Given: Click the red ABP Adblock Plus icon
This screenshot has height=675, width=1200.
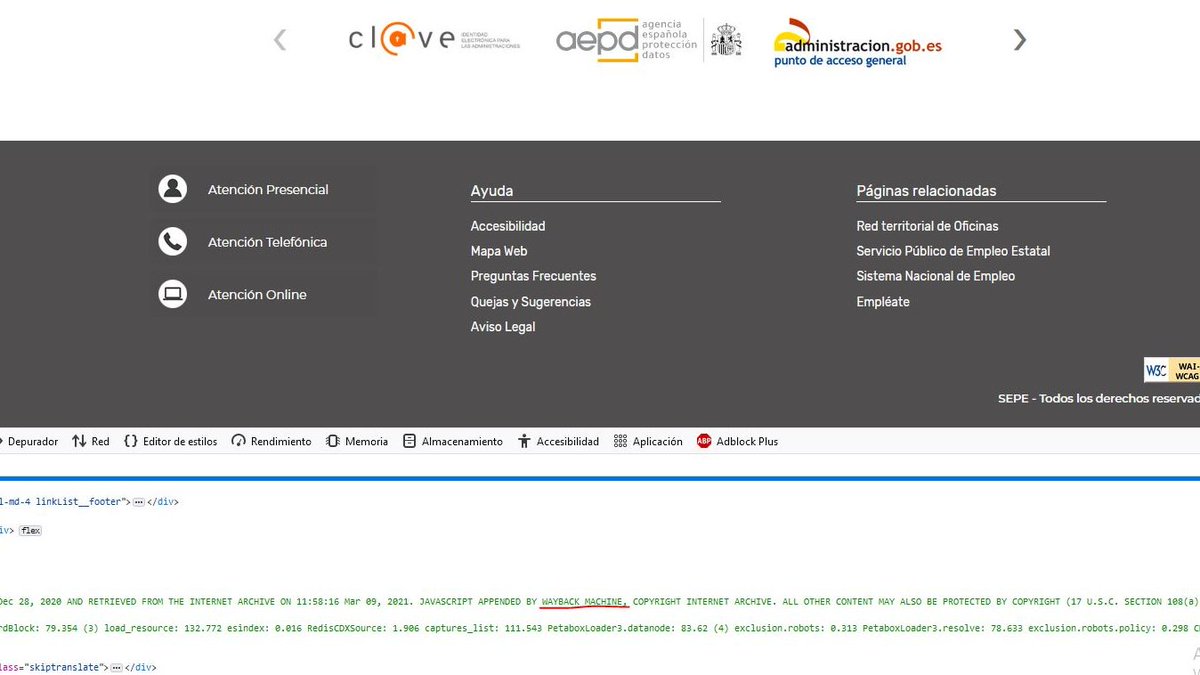Looking at the screenshot, I should [704, 441].
